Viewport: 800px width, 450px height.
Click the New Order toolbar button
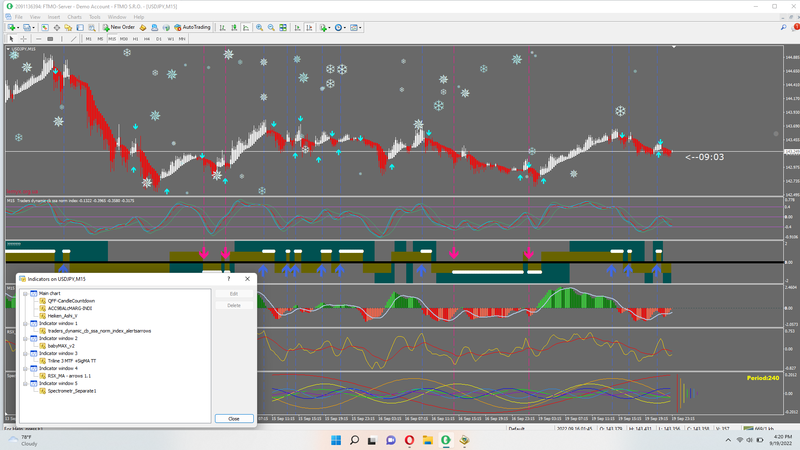pyautogui.click(x=119, y=27)
